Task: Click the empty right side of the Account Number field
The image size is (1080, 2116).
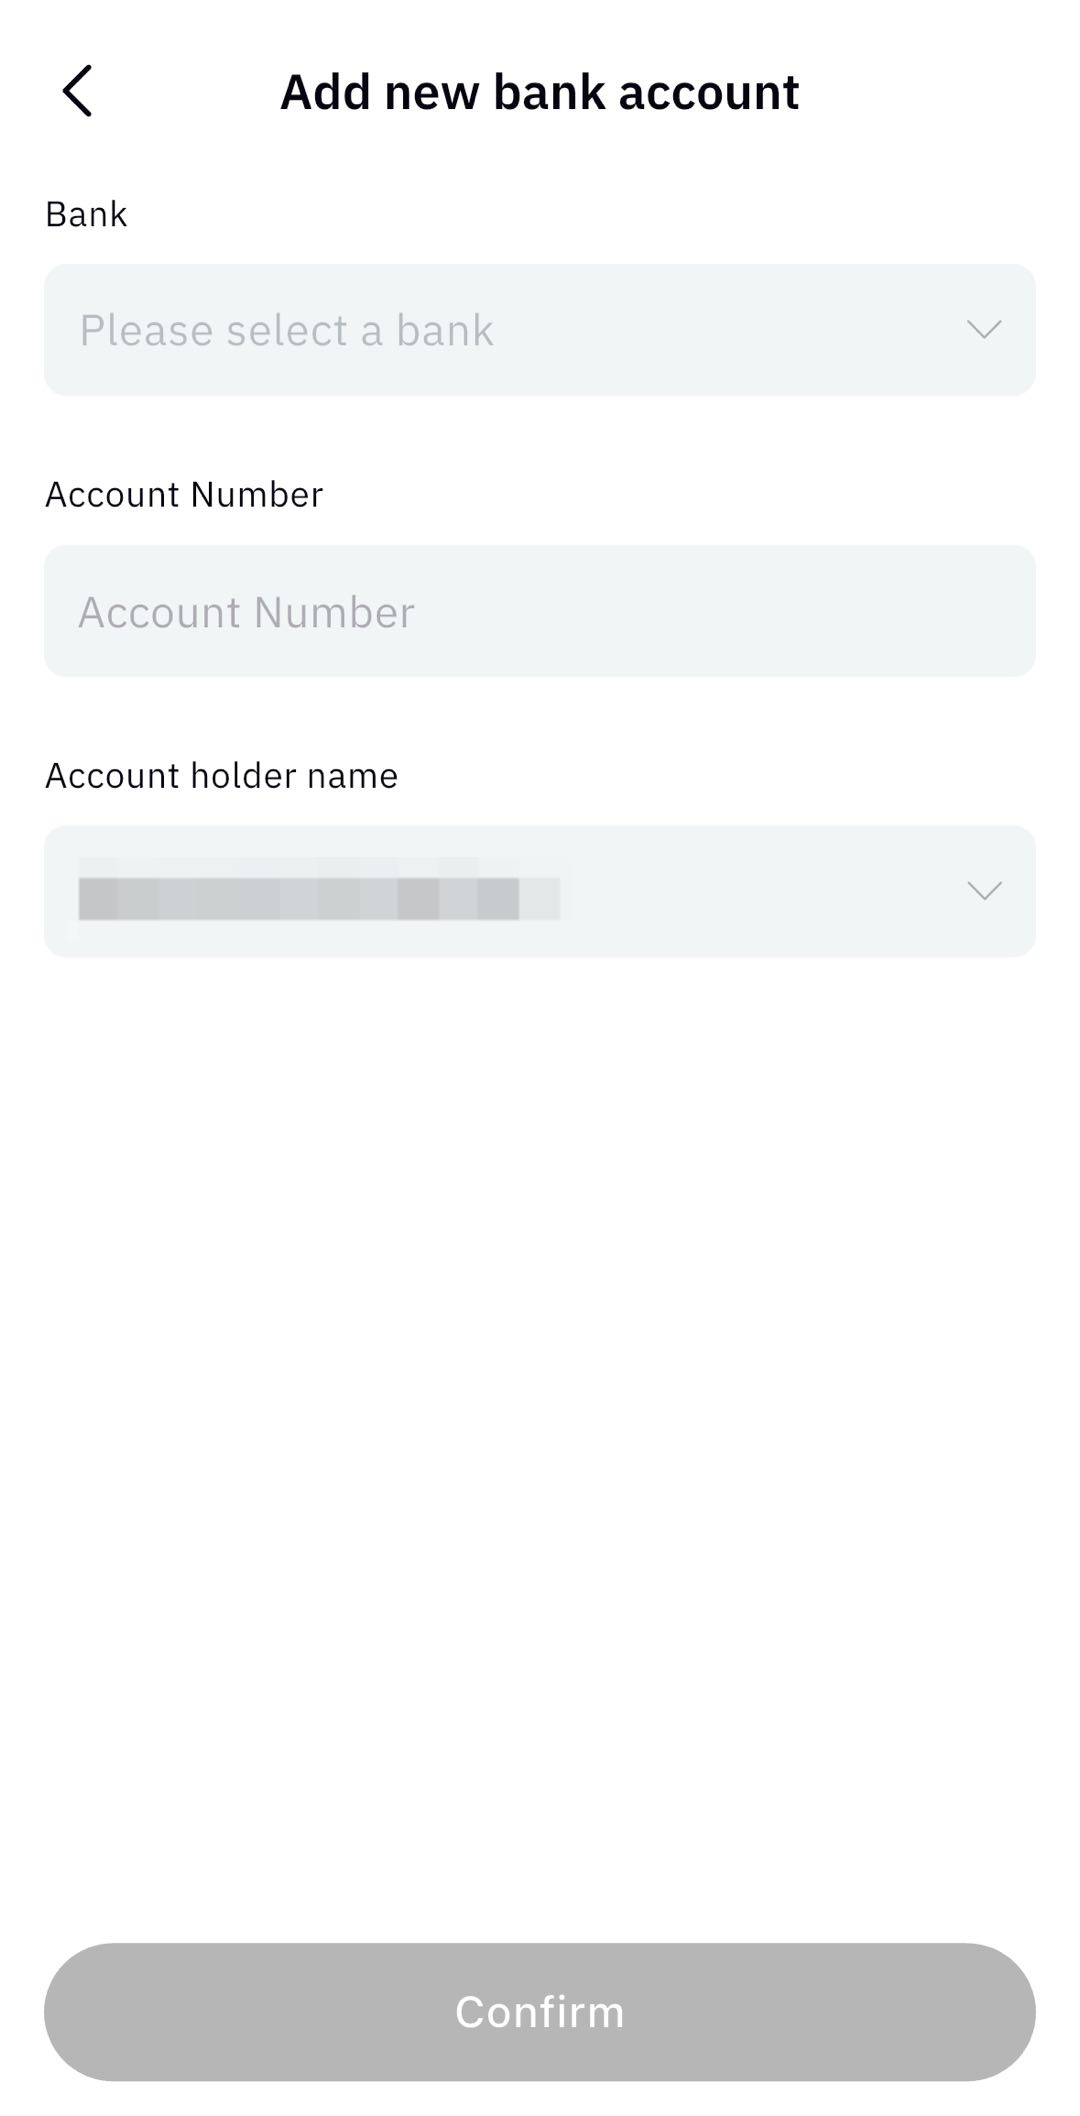Action: point(800,611)
